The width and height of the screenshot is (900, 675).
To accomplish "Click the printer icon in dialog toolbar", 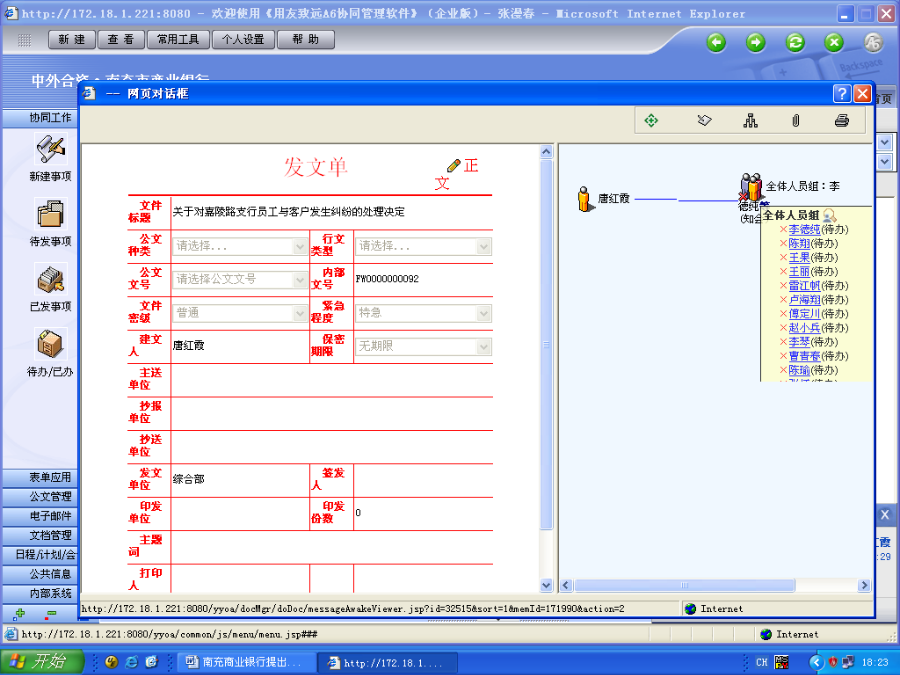I will pos(841,121).
